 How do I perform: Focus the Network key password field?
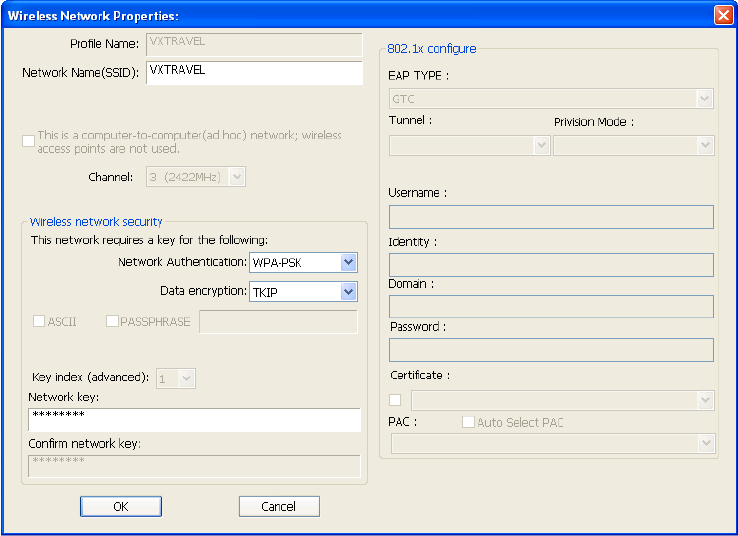click(x=194, y=419)
